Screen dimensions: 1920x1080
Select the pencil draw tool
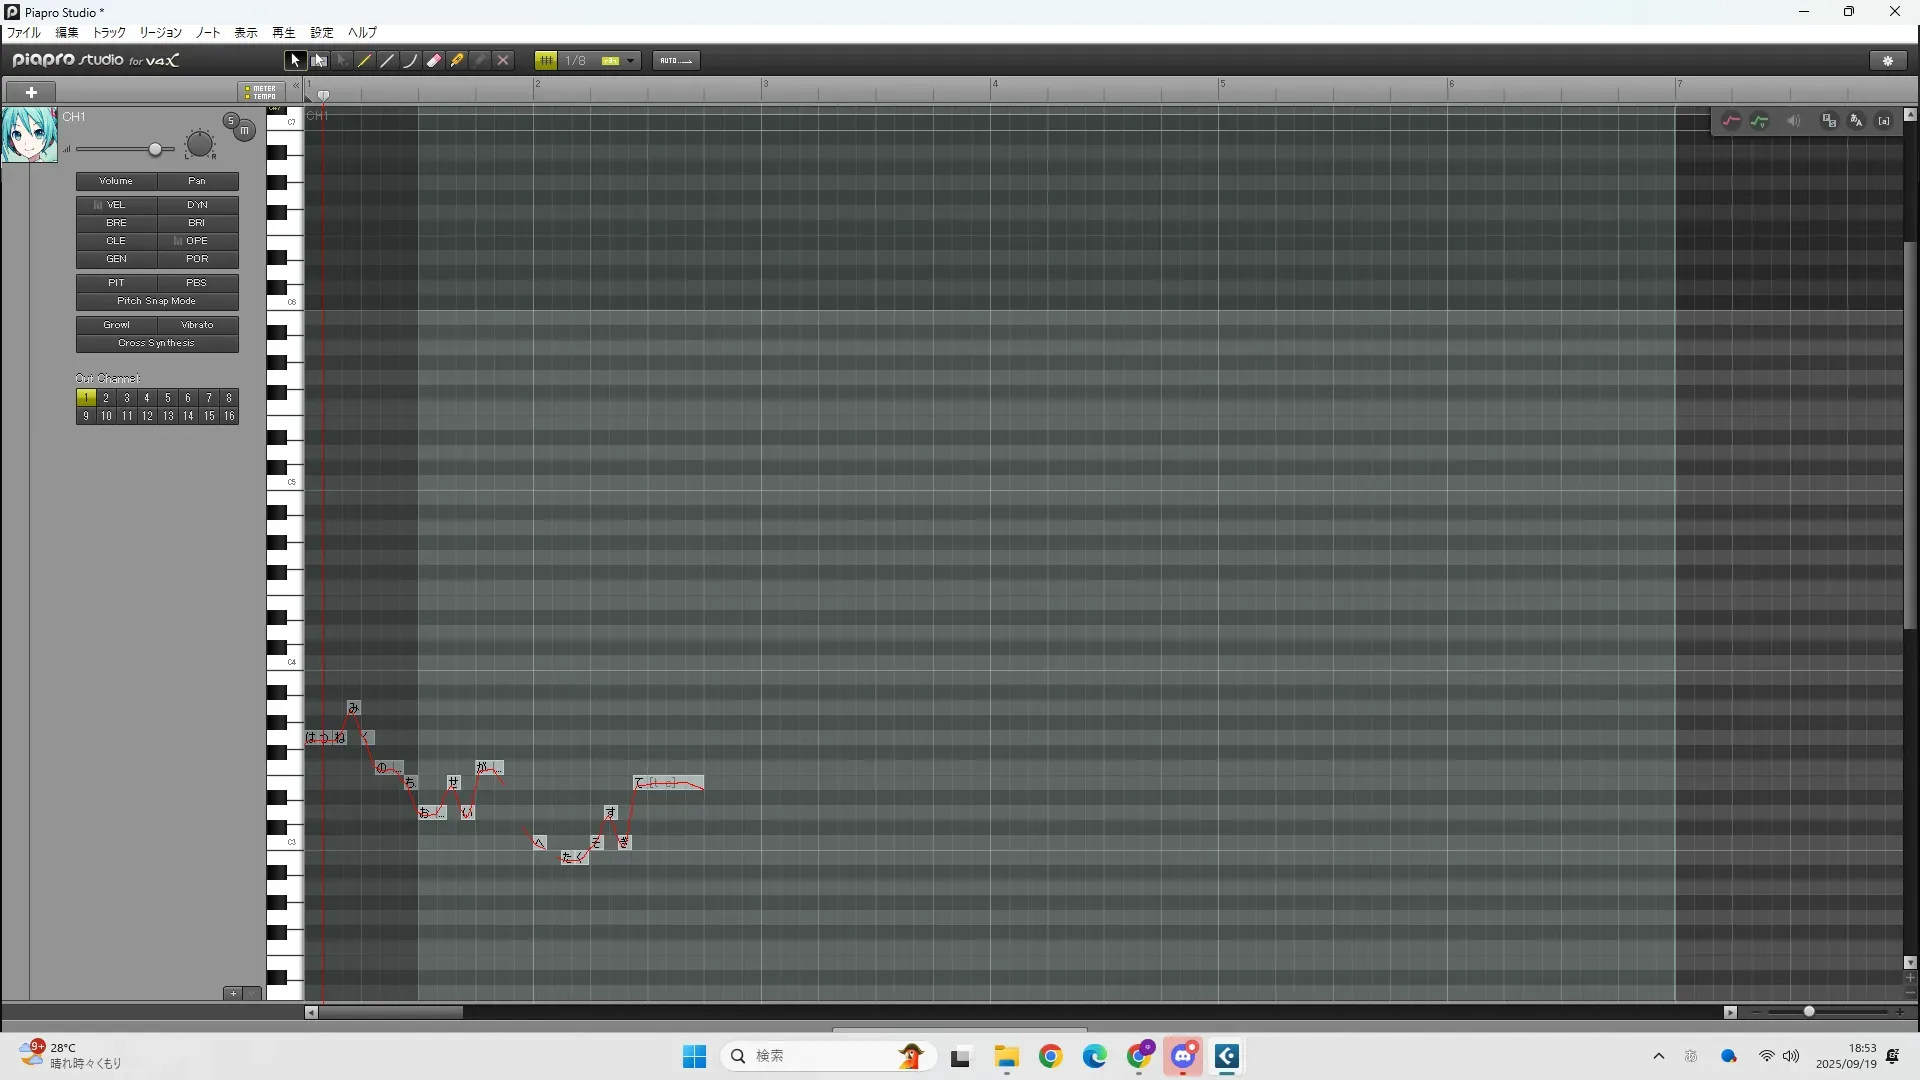click(x=365, y=61)
